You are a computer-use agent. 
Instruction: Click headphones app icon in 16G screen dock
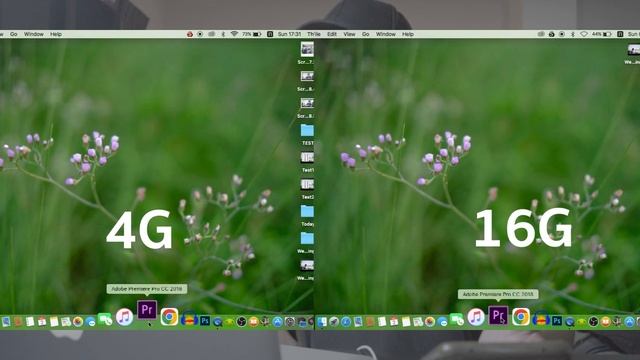[541, 319]
